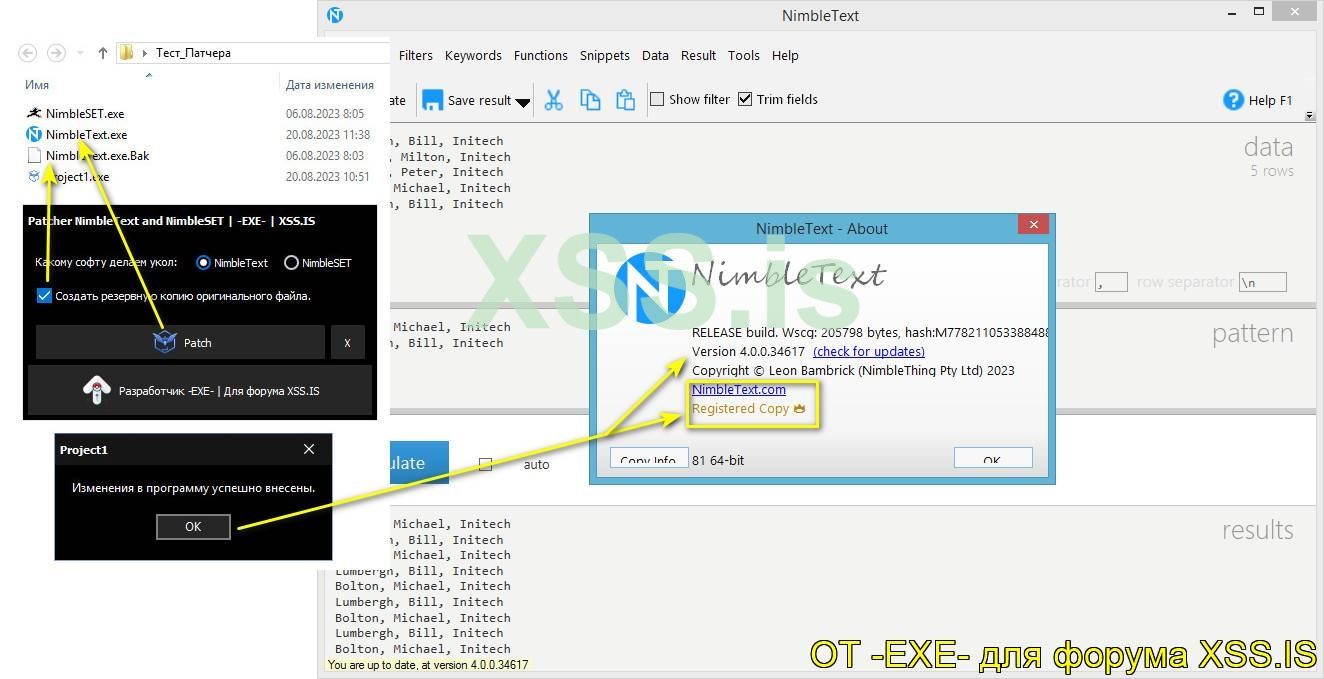Close the Project1 message dialog
Image resolution: width=1324 pixels, height=679 pixels.
click(x=308, y=450)
